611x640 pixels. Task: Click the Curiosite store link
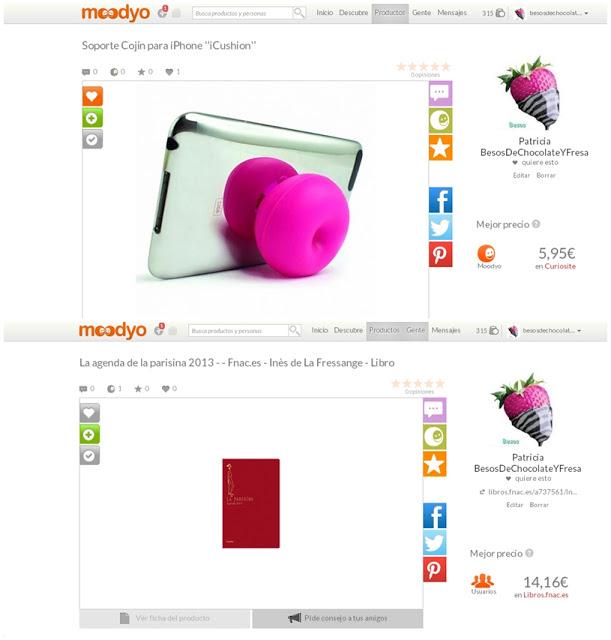(560, 266)
